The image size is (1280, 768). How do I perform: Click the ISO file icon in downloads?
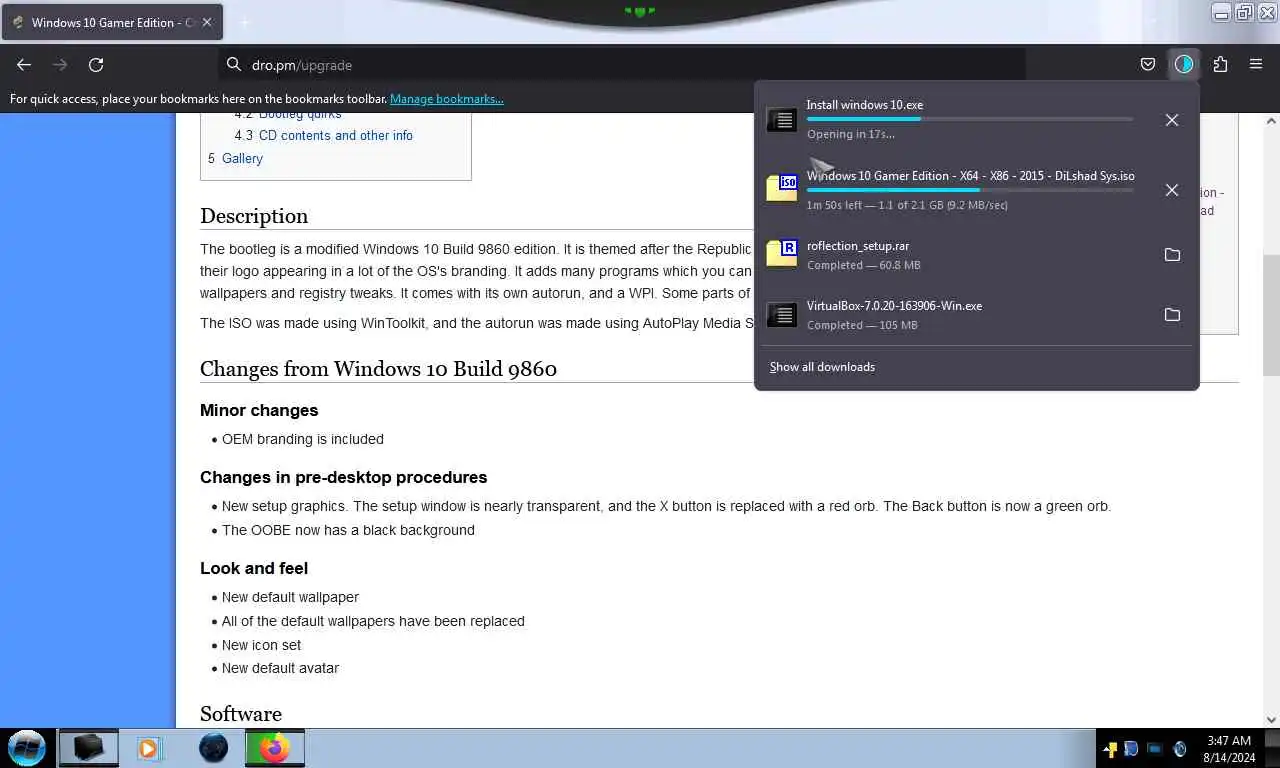[782, 187]
